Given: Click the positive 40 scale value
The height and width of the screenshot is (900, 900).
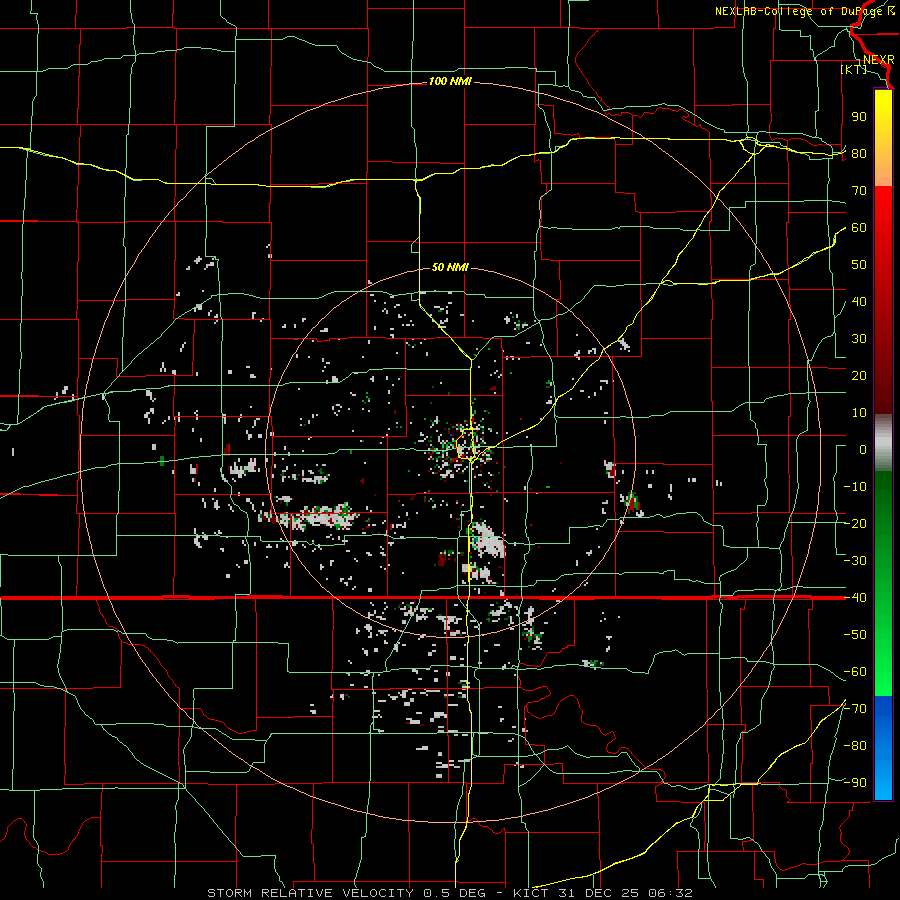Looking at the screenshot, I should pos(859,302).
